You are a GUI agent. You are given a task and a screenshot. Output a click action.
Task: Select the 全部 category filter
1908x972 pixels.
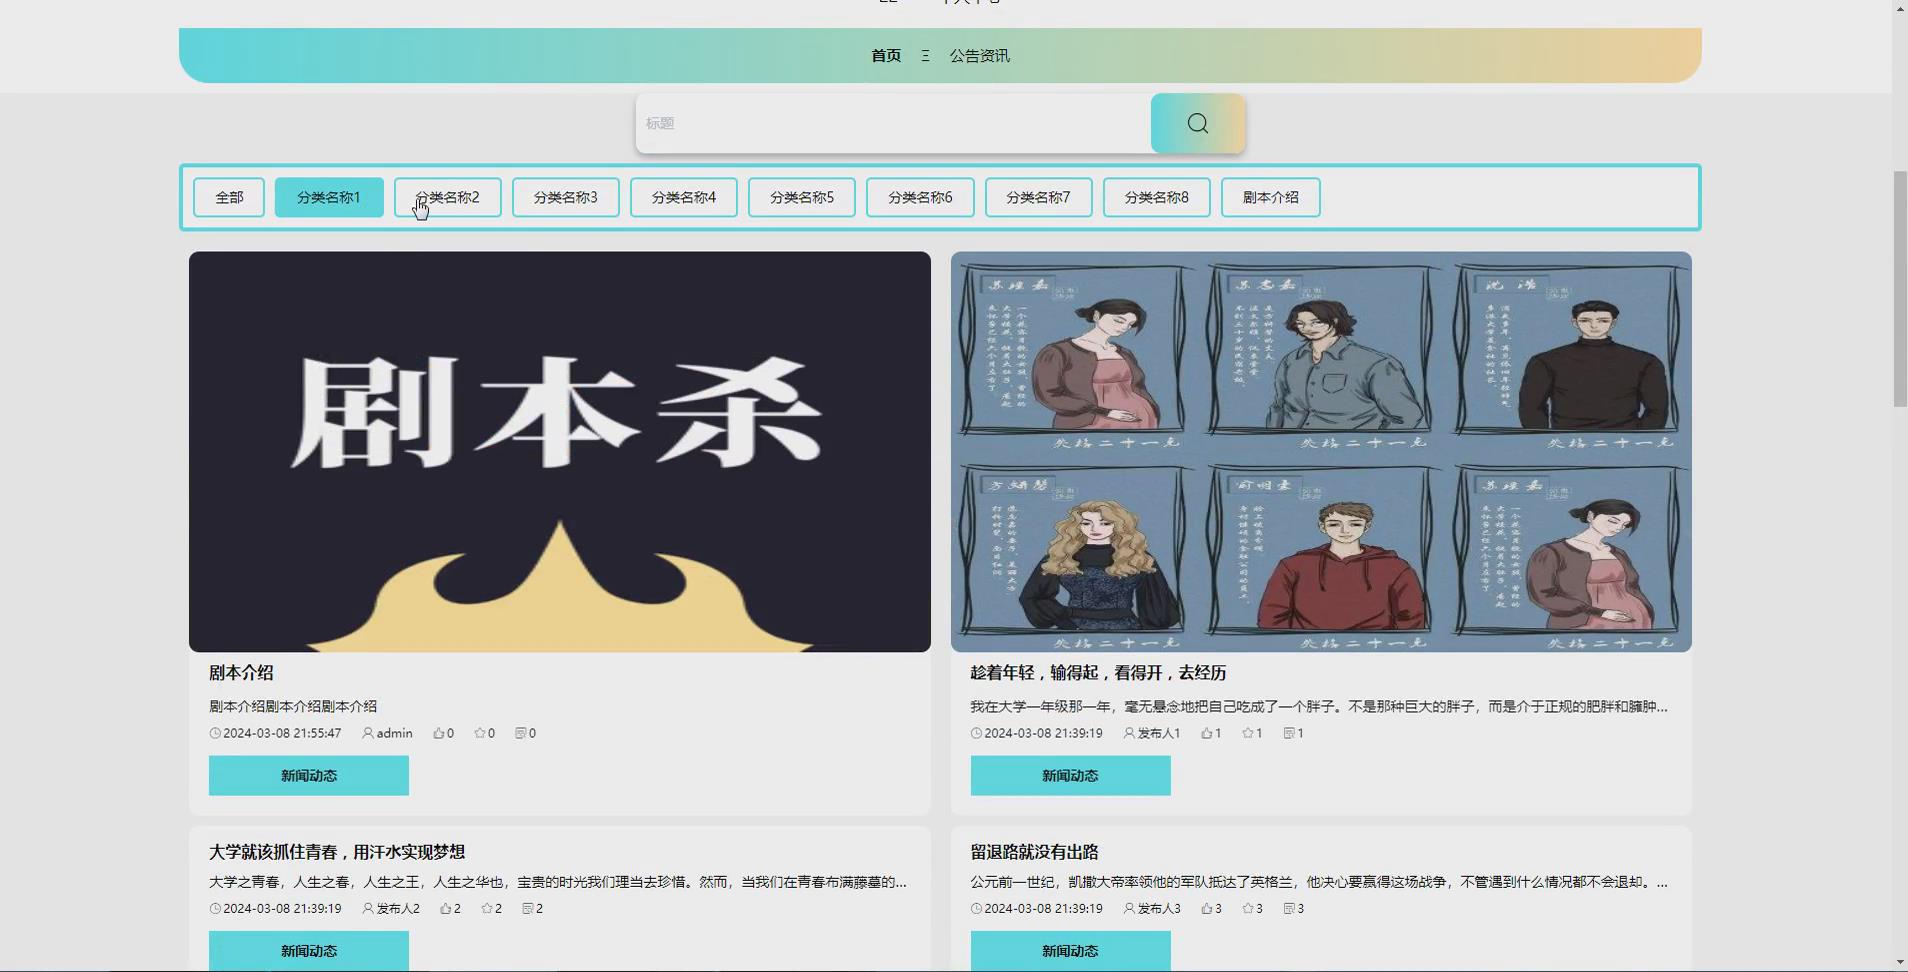tap(228, 197)
